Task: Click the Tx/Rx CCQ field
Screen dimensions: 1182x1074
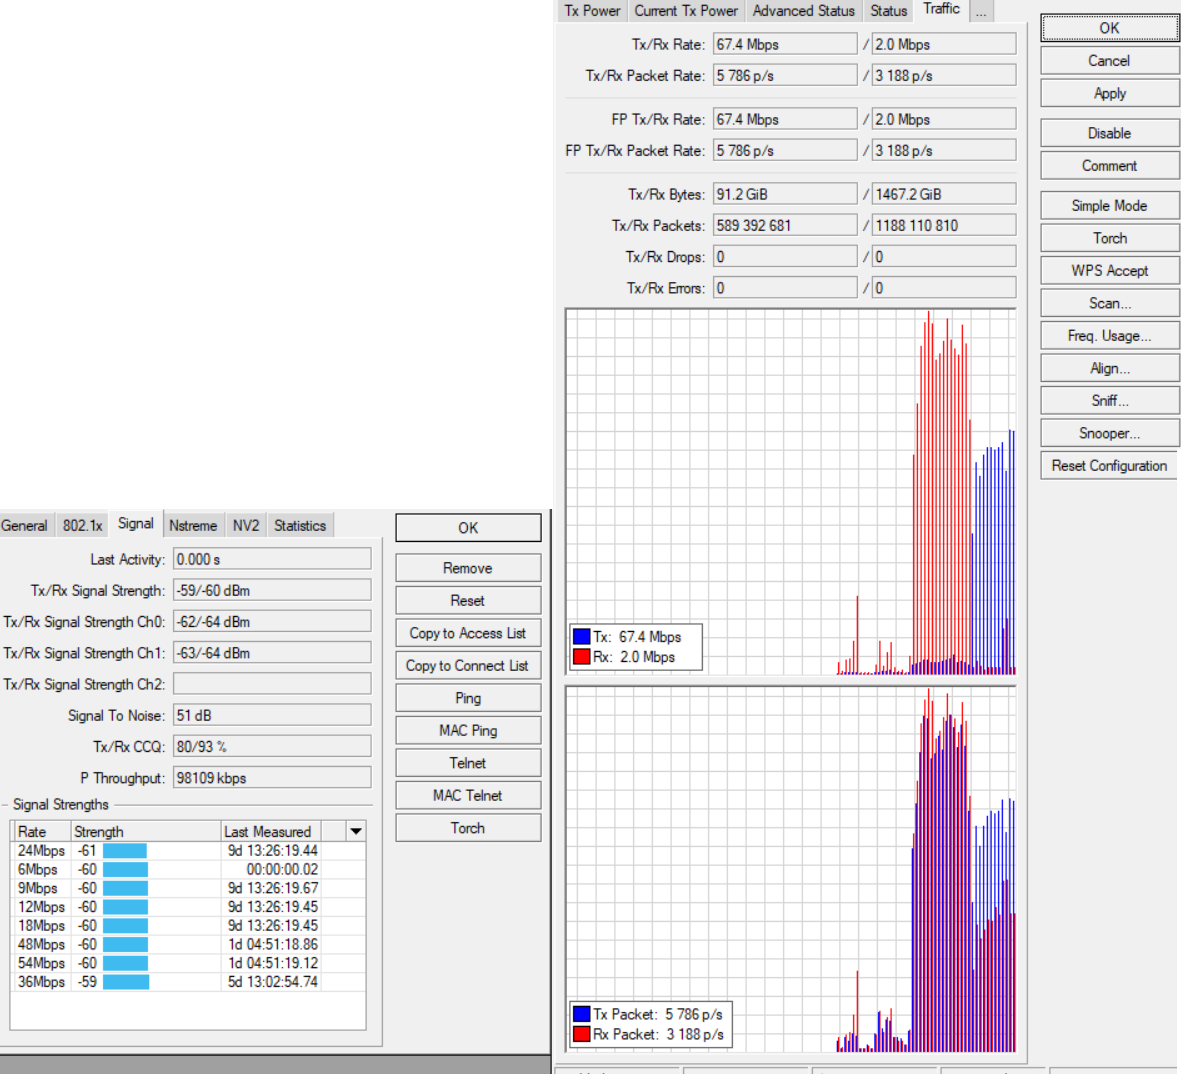Action: (x=271, y=747)
